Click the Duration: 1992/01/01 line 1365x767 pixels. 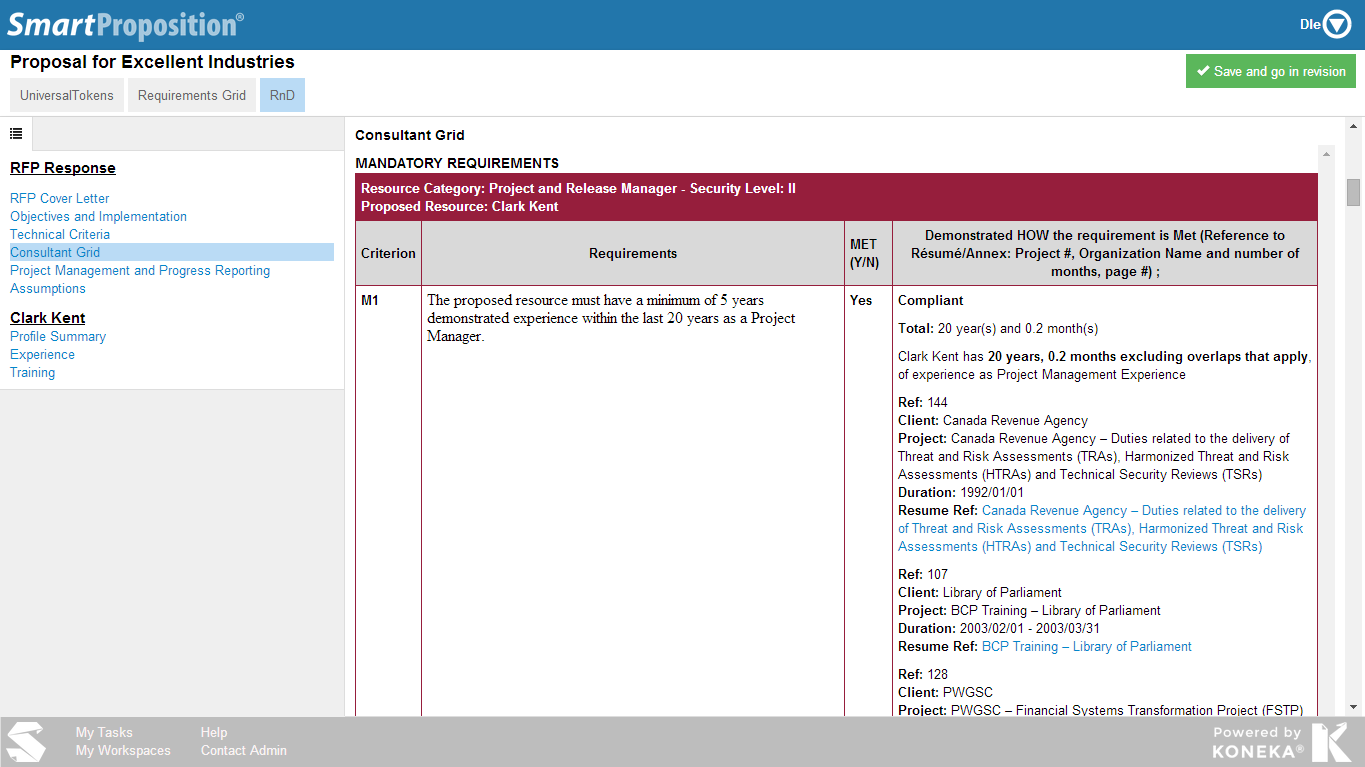(961, 493)
